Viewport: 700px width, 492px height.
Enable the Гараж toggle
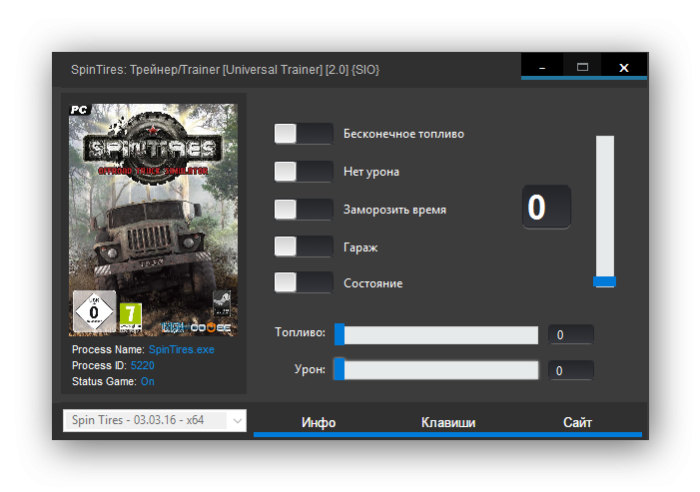coord(304,246)
